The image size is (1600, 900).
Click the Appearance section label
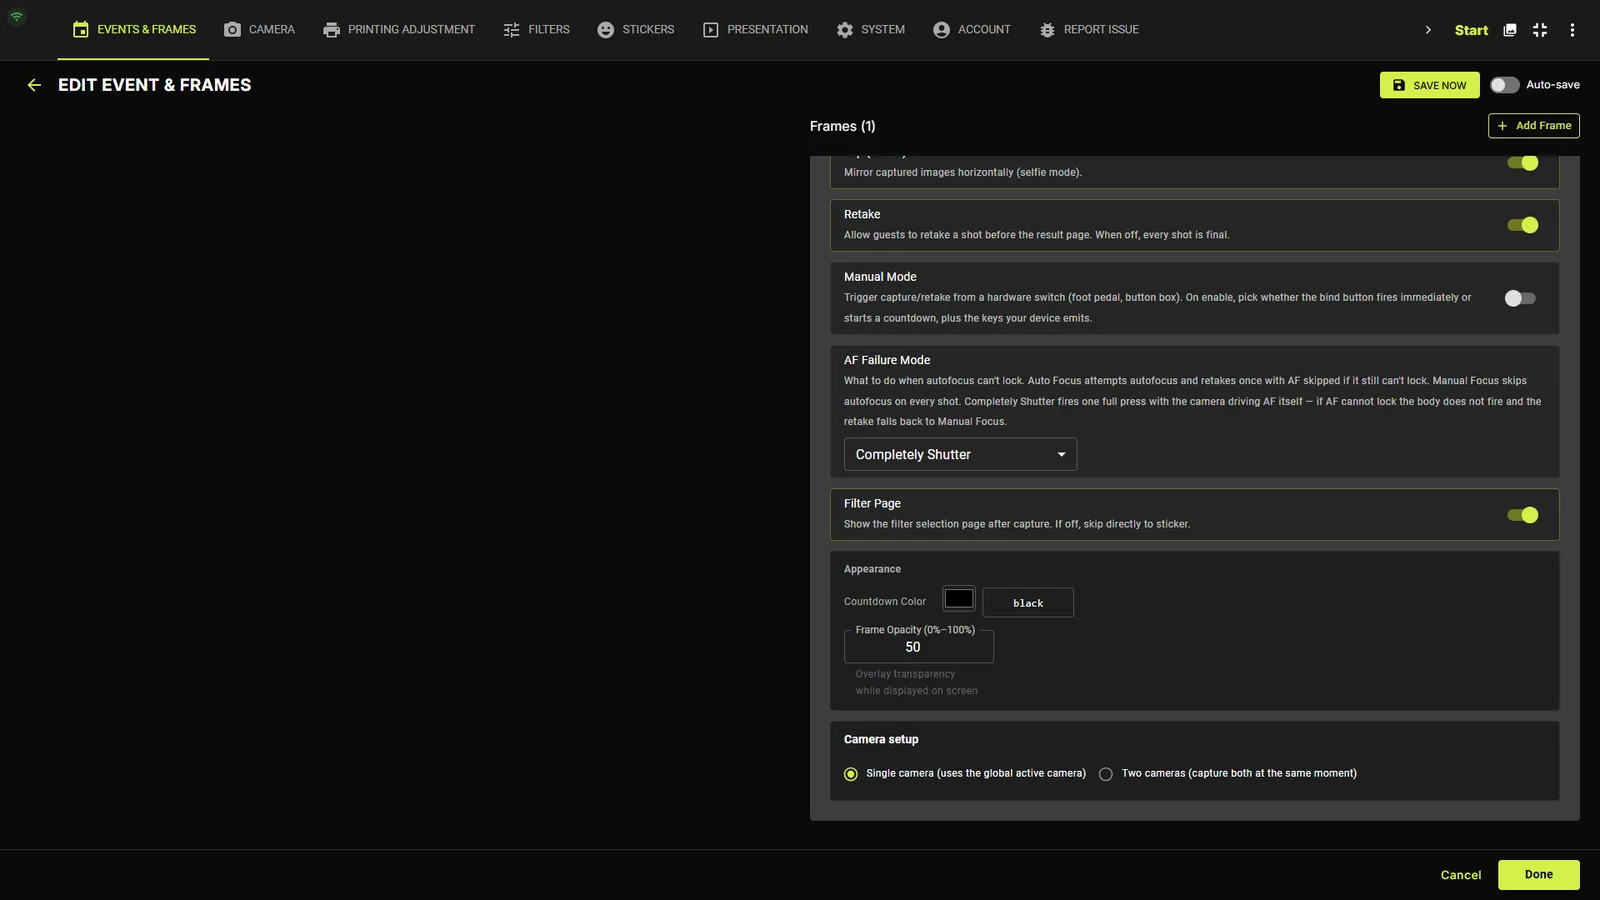click(872, 569)
